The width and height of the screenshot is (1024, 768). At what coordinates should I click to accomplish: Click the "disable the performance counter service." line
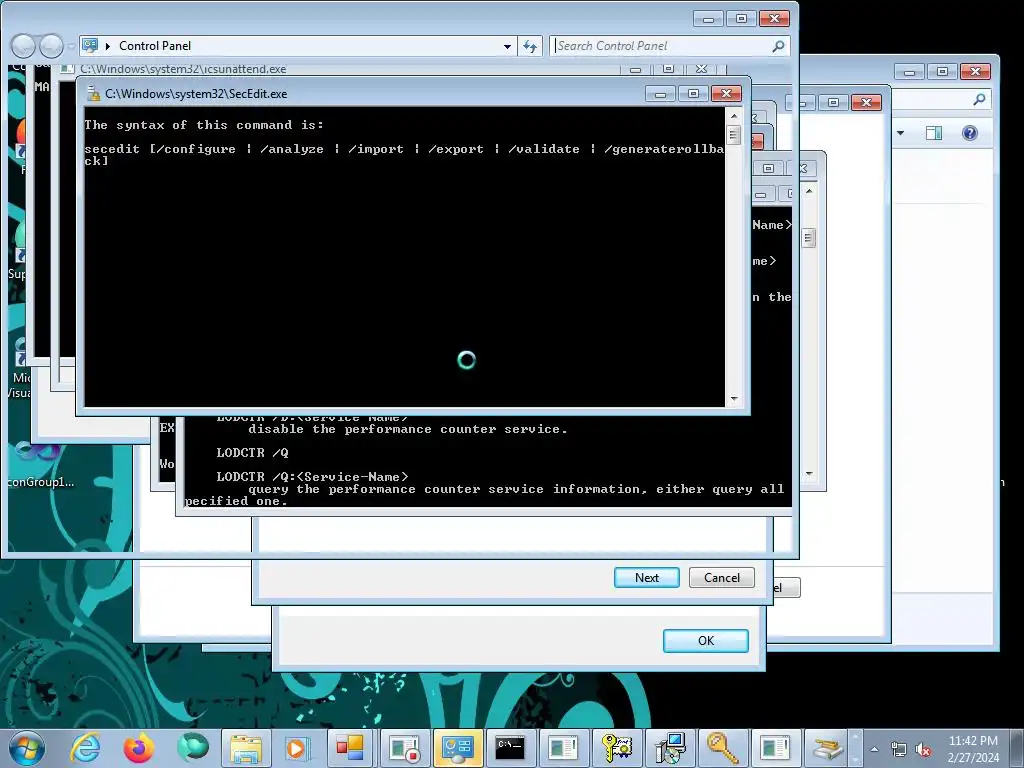point(408,429)
